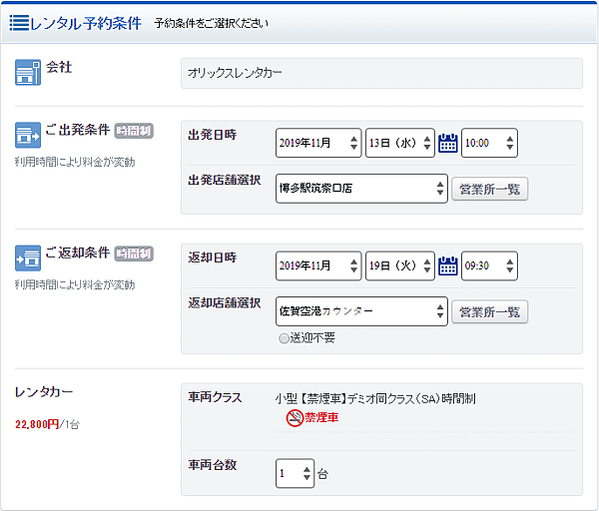Click the departure conditions car icon
599x511 pixels.
click(x=28, y=135)
